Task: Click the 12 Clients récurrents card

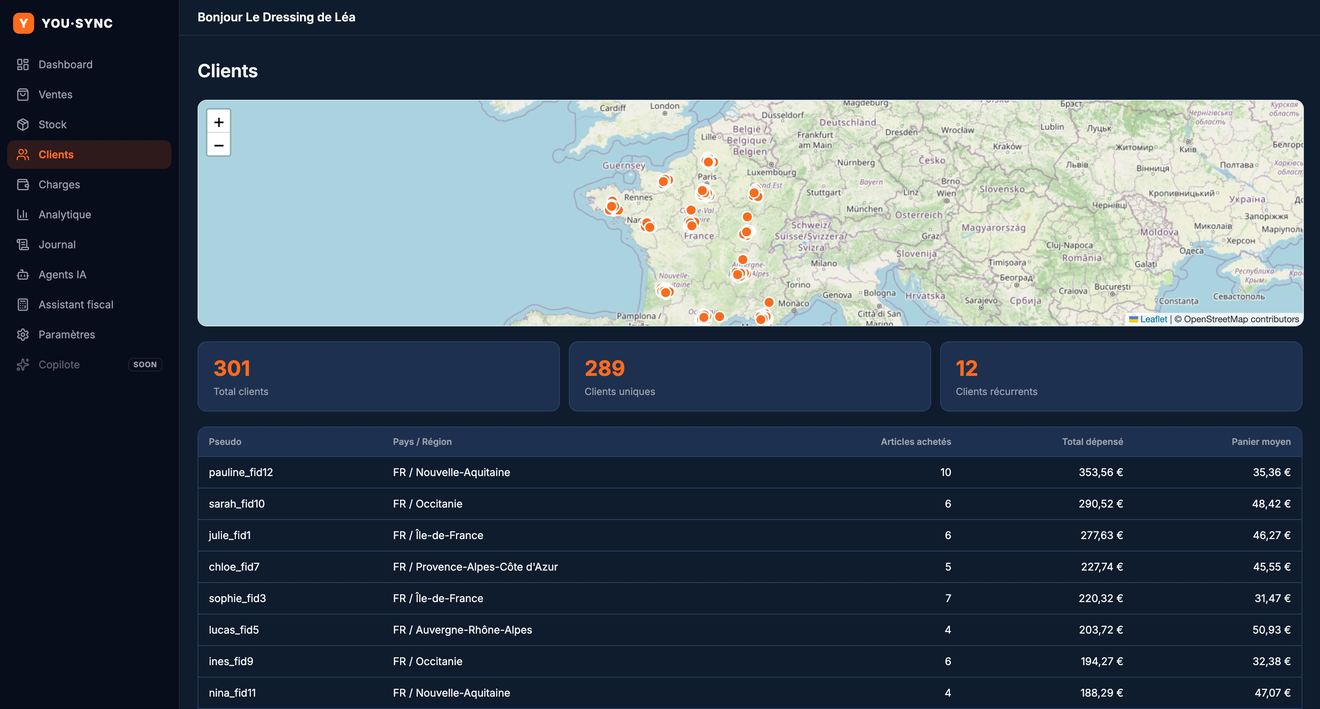Action: click(x=1121, y=377)
